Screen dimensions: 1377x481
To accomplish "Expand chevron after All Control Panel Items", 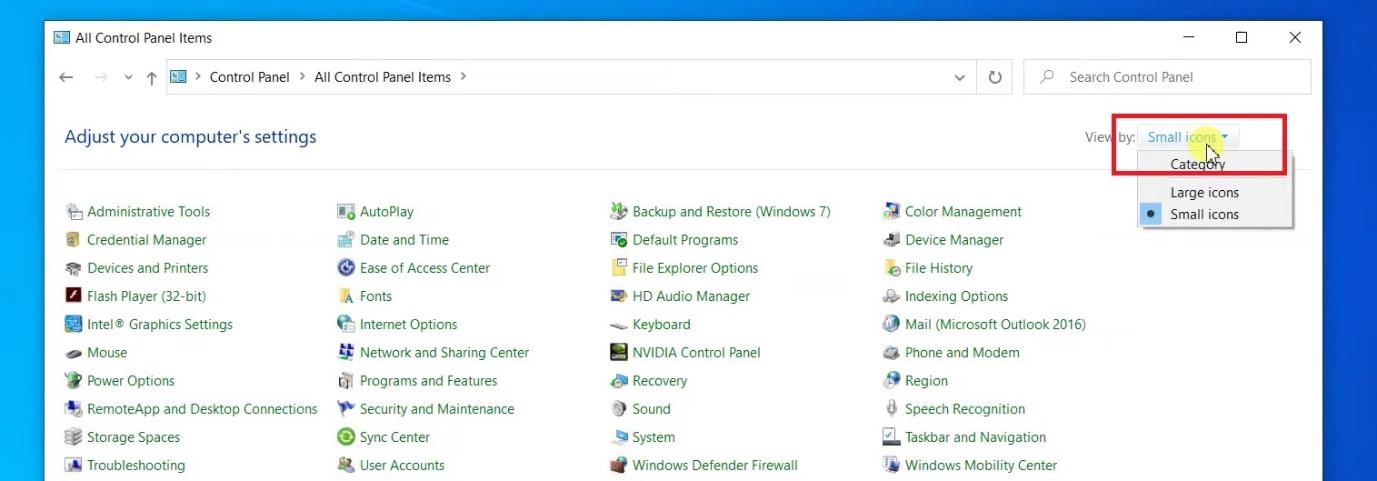I will coord(463,77).
